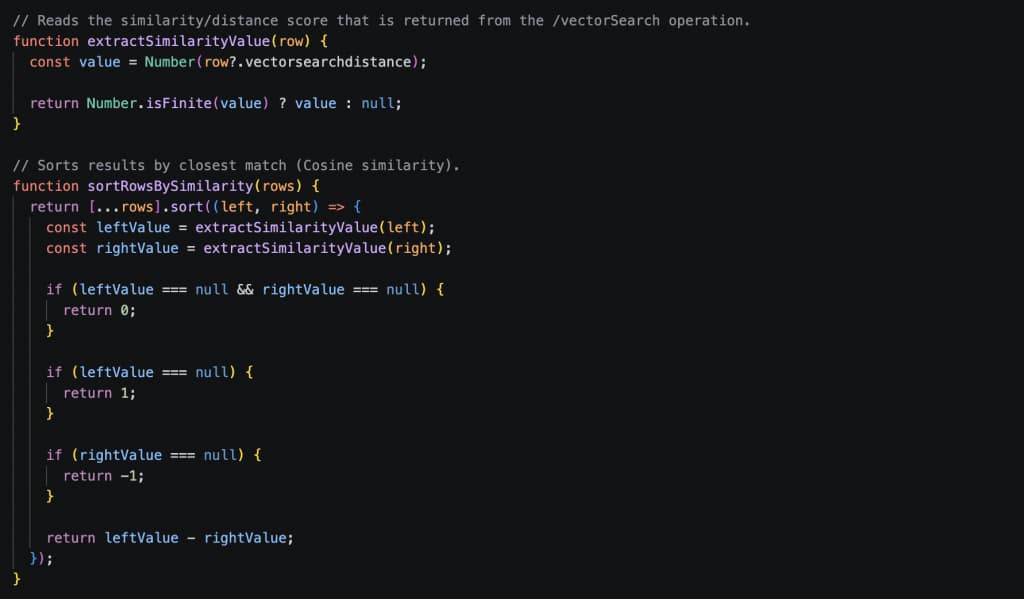Click the 'return 1;' statement
The height and width of the screenshot is (599, 1024).
[x=99, y=393]
